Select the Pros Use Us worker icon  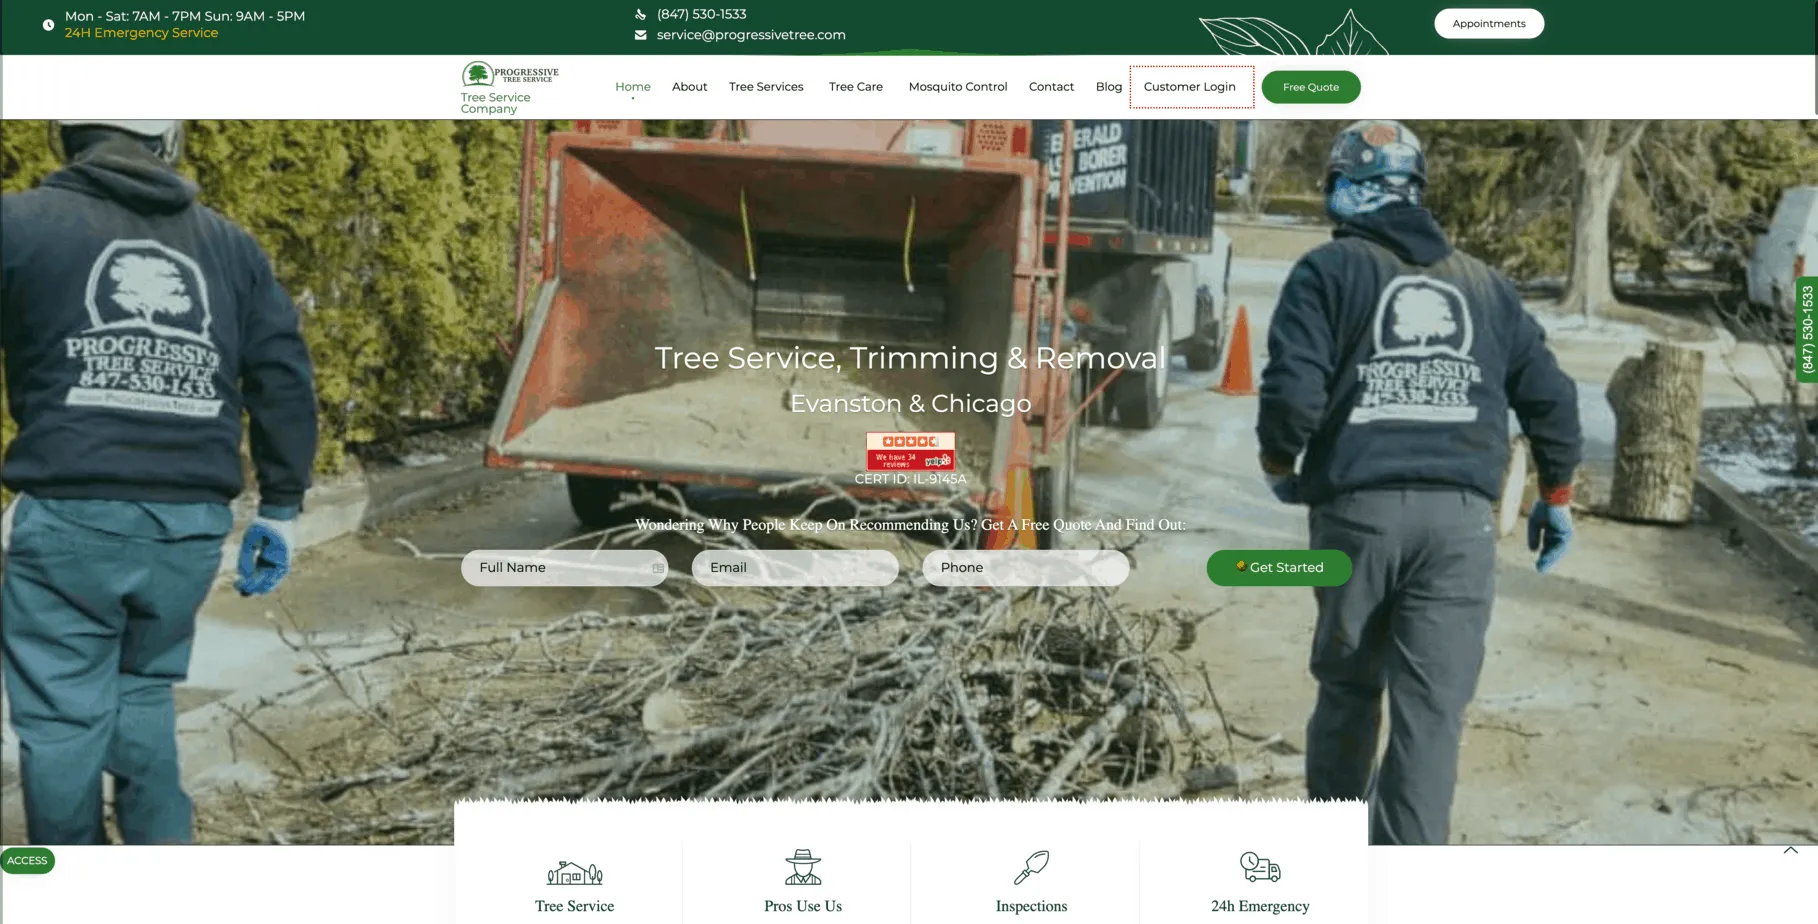(802, 868)
